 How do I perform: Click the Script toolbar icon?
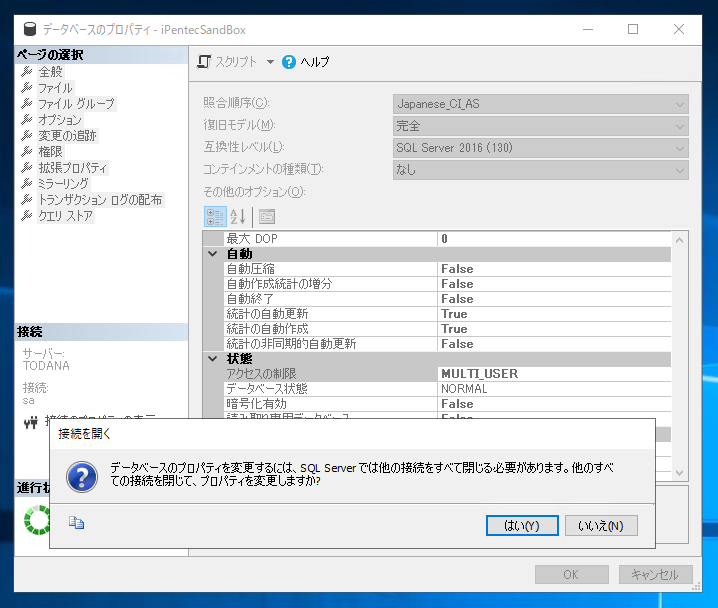point(204,62)
